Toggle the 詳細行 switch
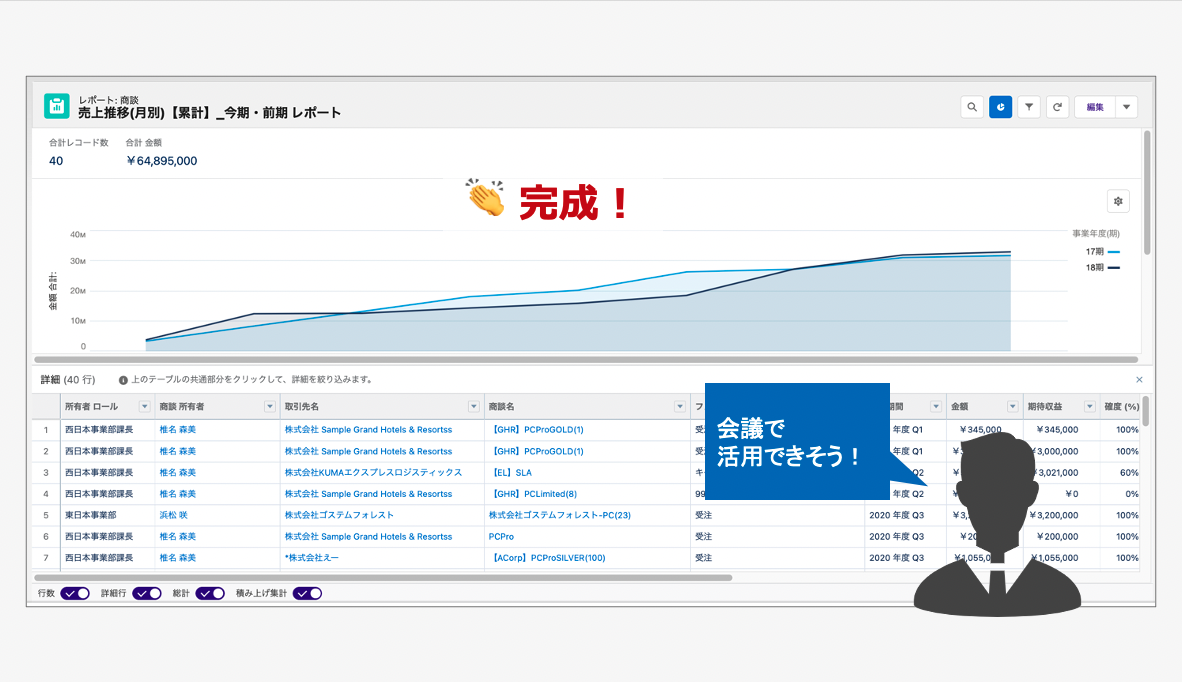 click(147, 593)
